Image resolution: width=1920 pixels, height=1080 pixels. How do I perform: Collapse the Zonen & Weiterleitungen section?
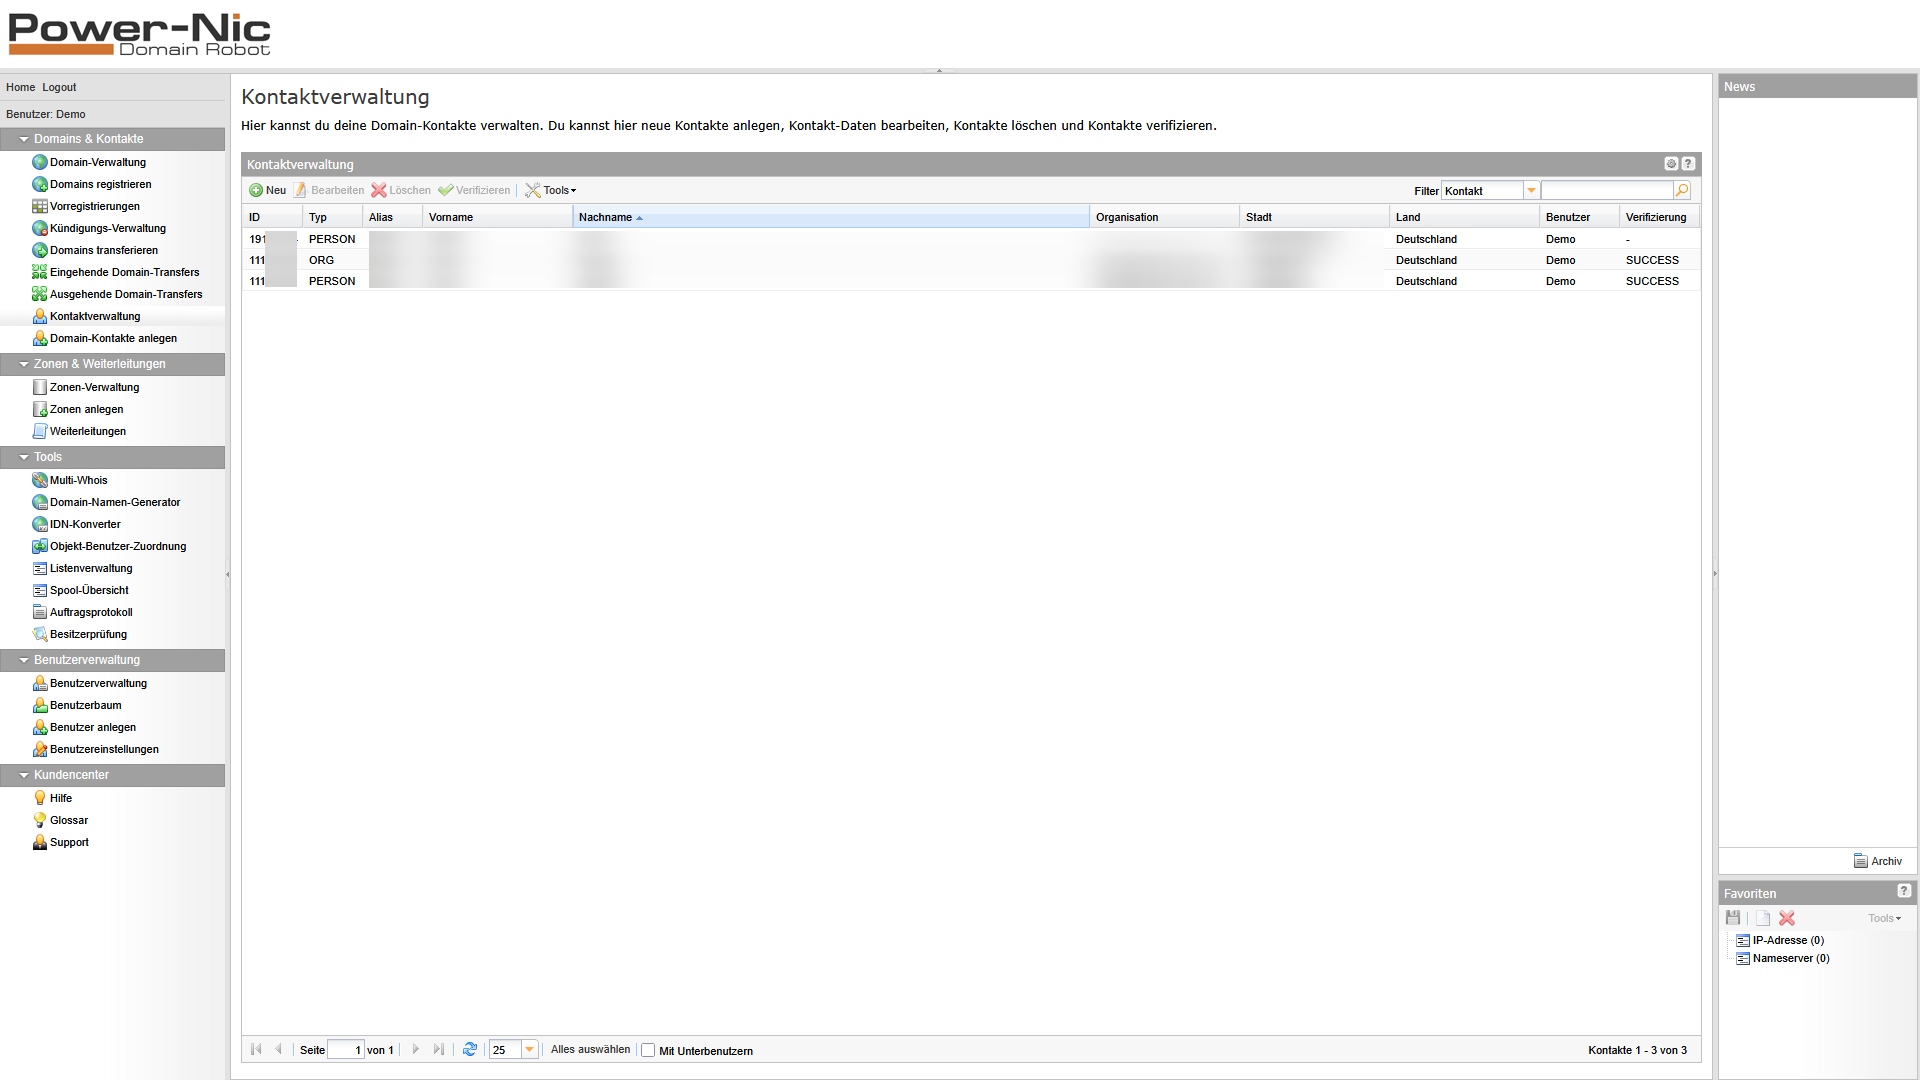click(24, 364)
